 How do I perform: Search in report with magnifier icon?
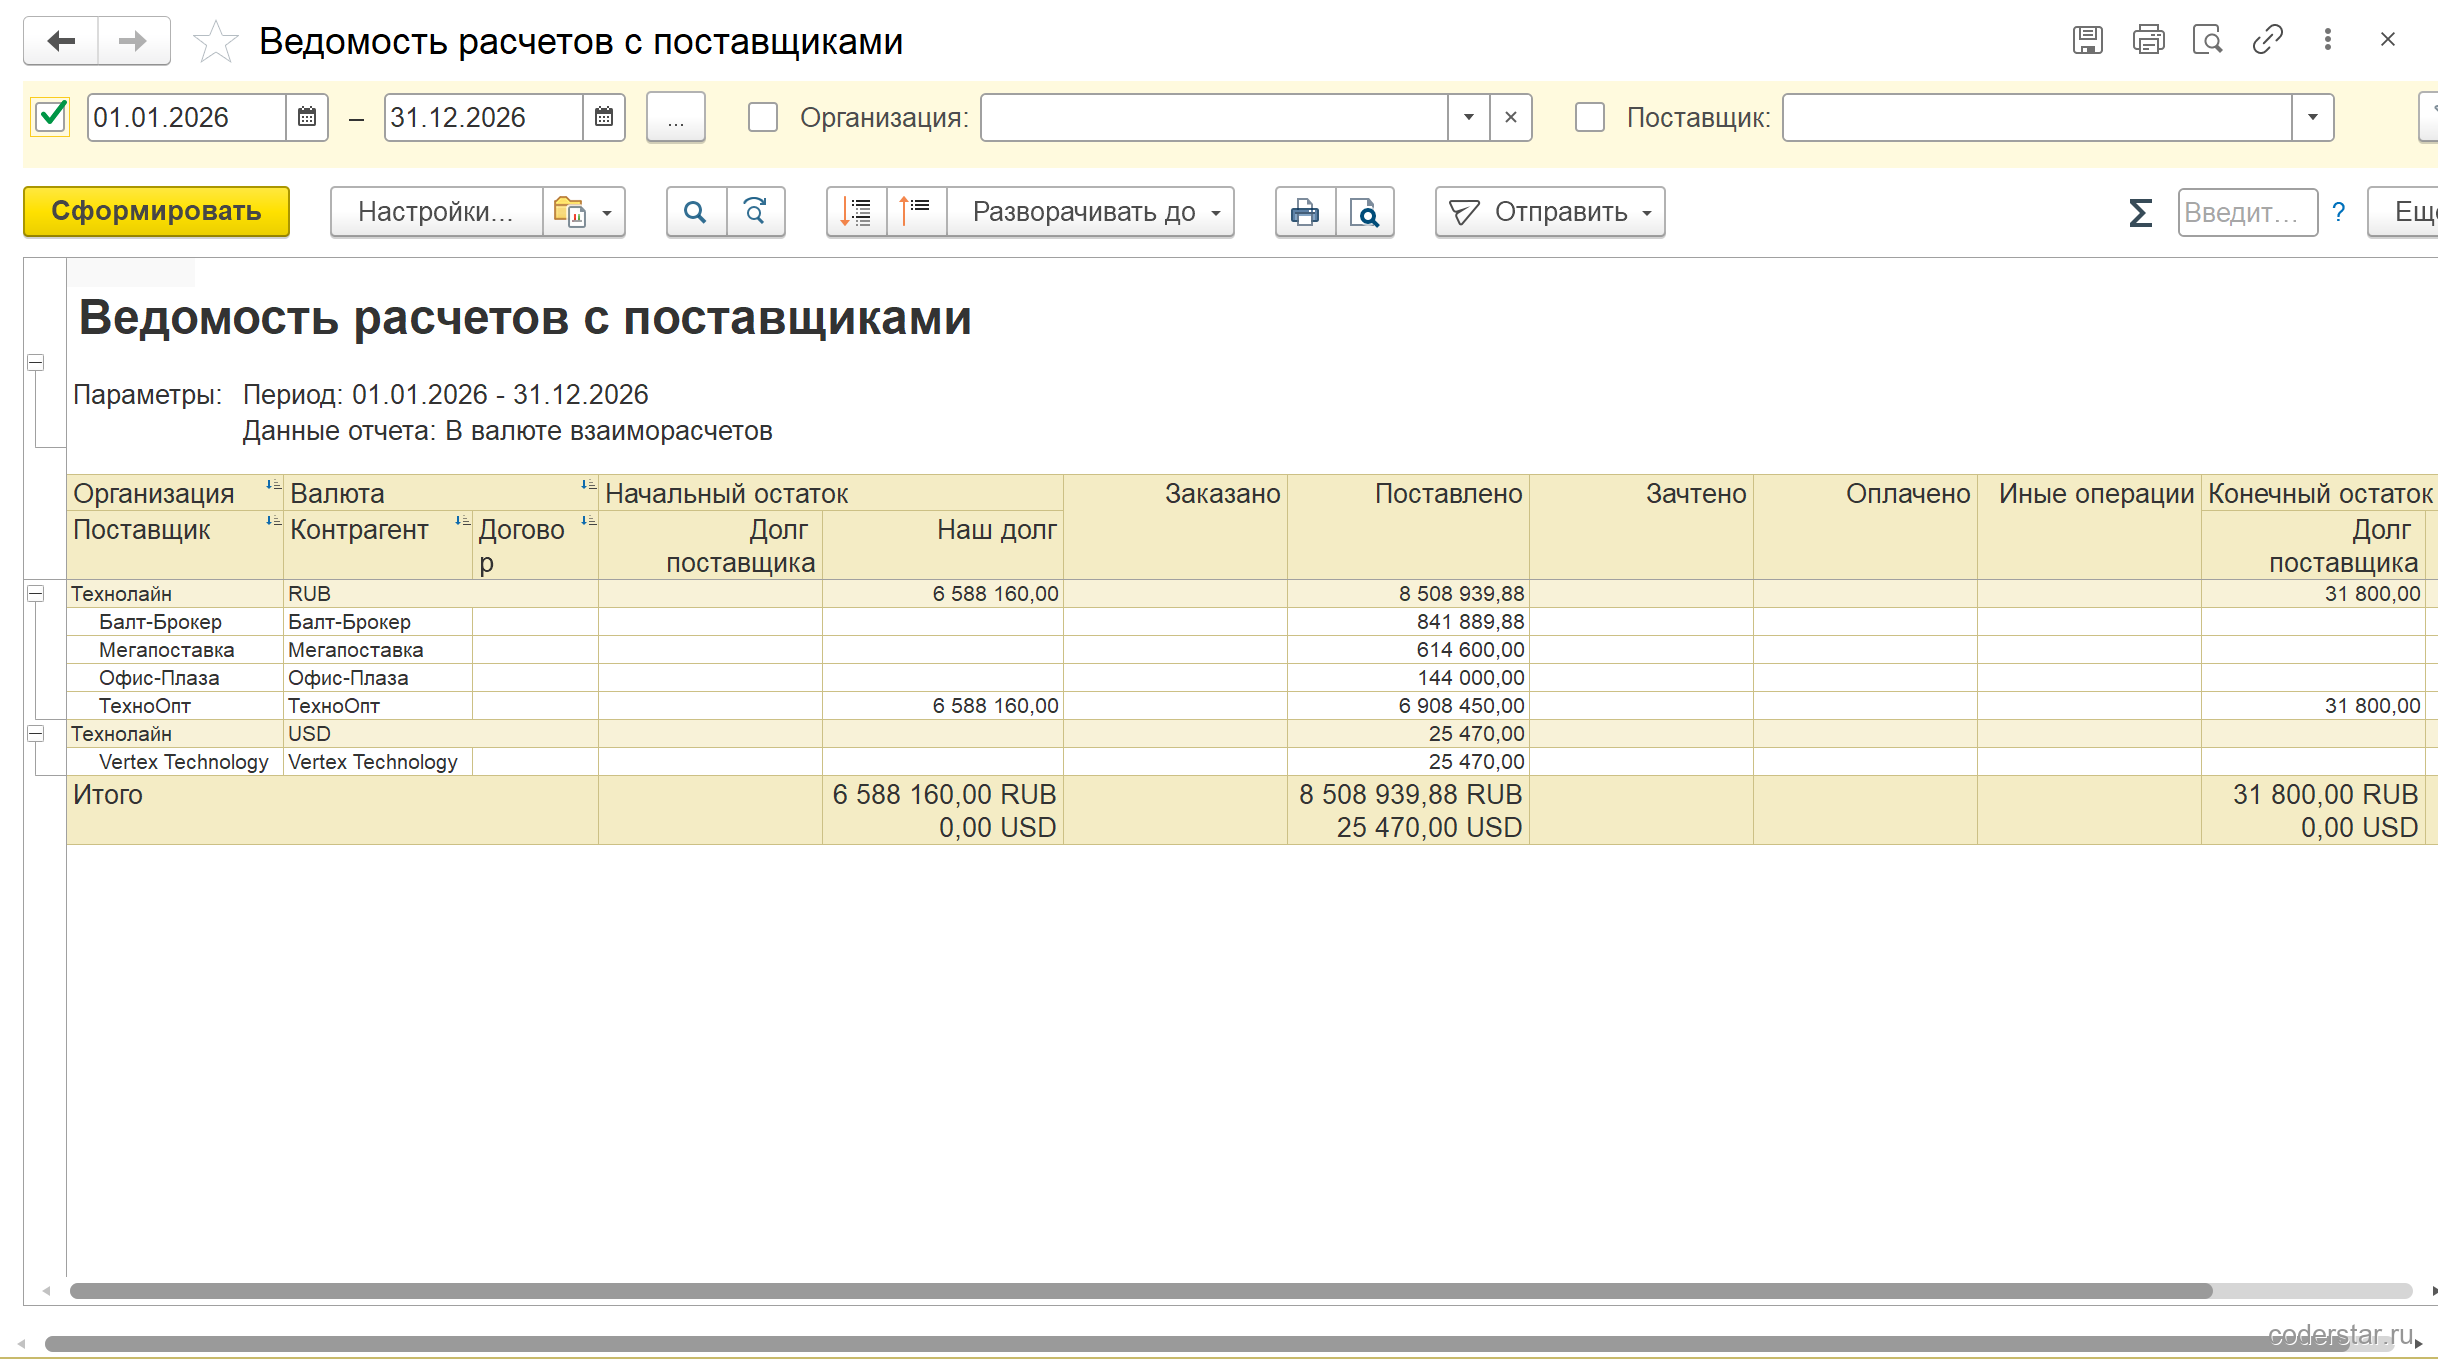(696, 211)
